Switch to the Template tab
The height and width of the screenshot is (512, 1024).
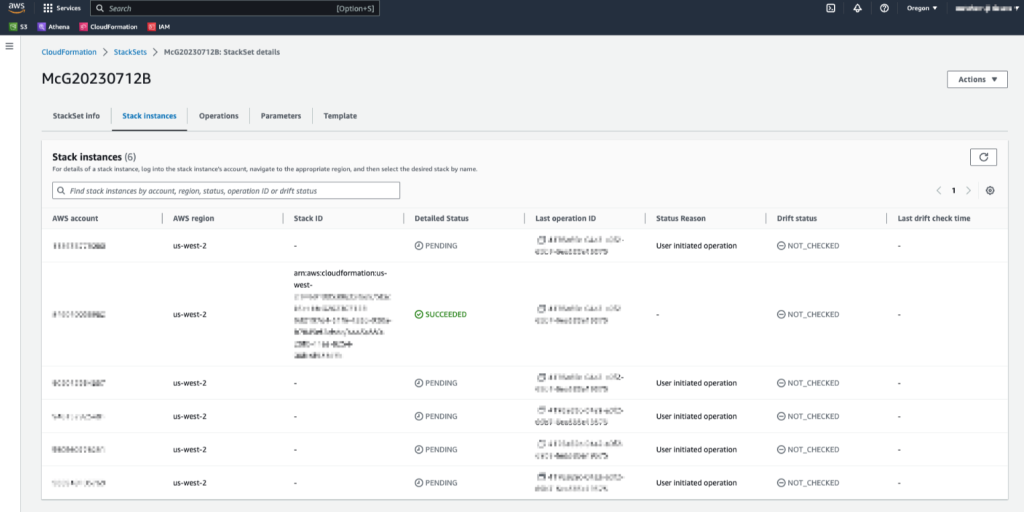(x=340, y=116)
